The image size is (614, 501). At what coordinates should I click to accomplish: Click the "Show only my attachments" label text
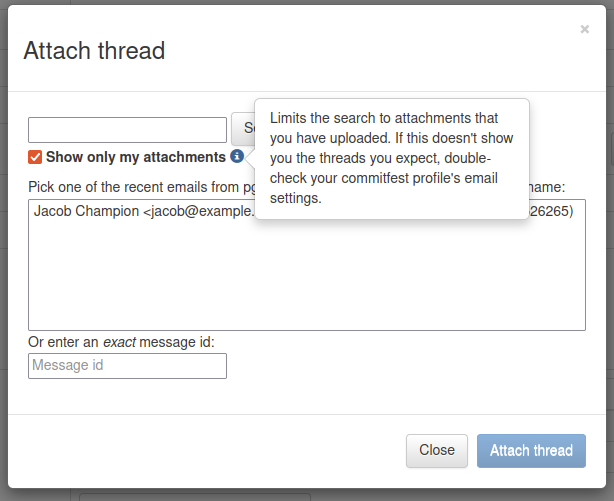click(x=135, y=157)
